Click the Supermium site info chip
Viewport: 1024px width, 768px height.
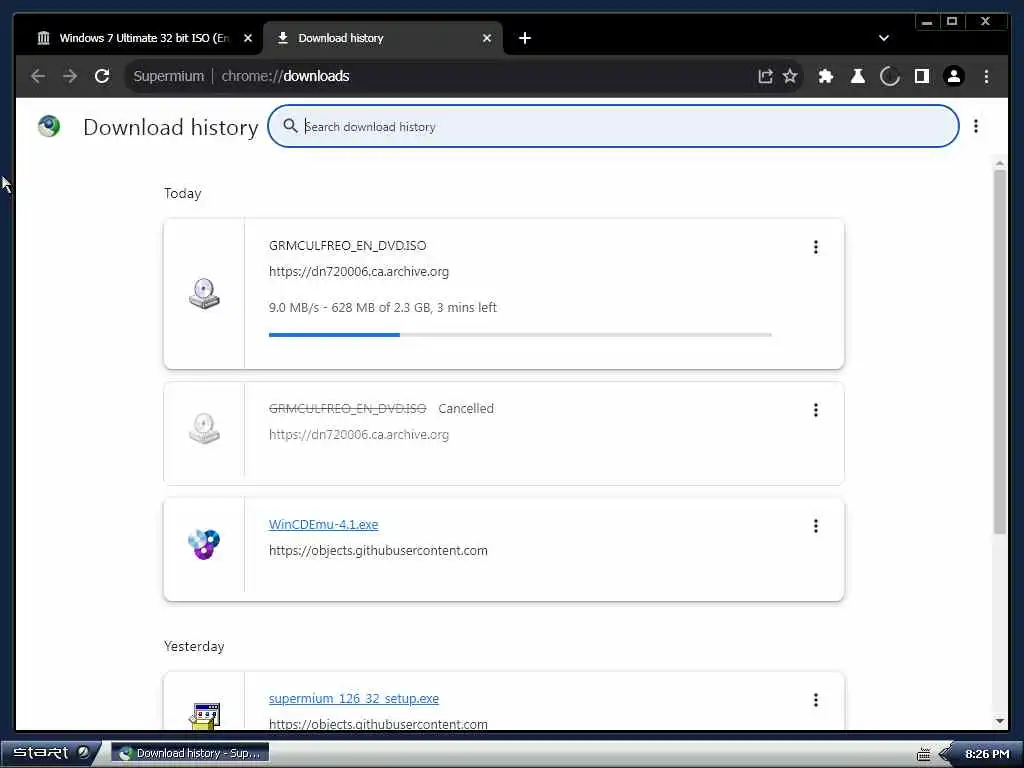point(168,76)
